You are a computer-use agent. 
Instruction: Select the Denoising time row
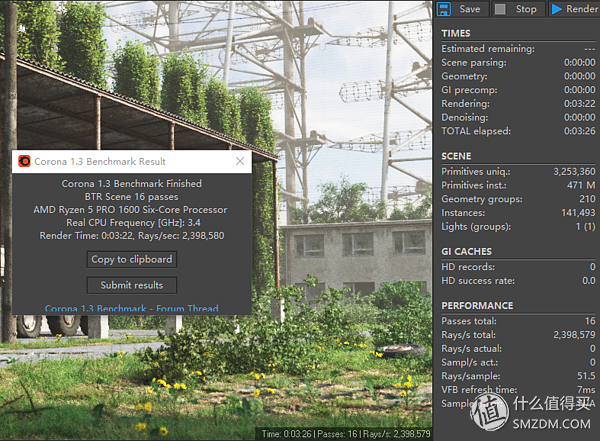[x=518, y=118]
